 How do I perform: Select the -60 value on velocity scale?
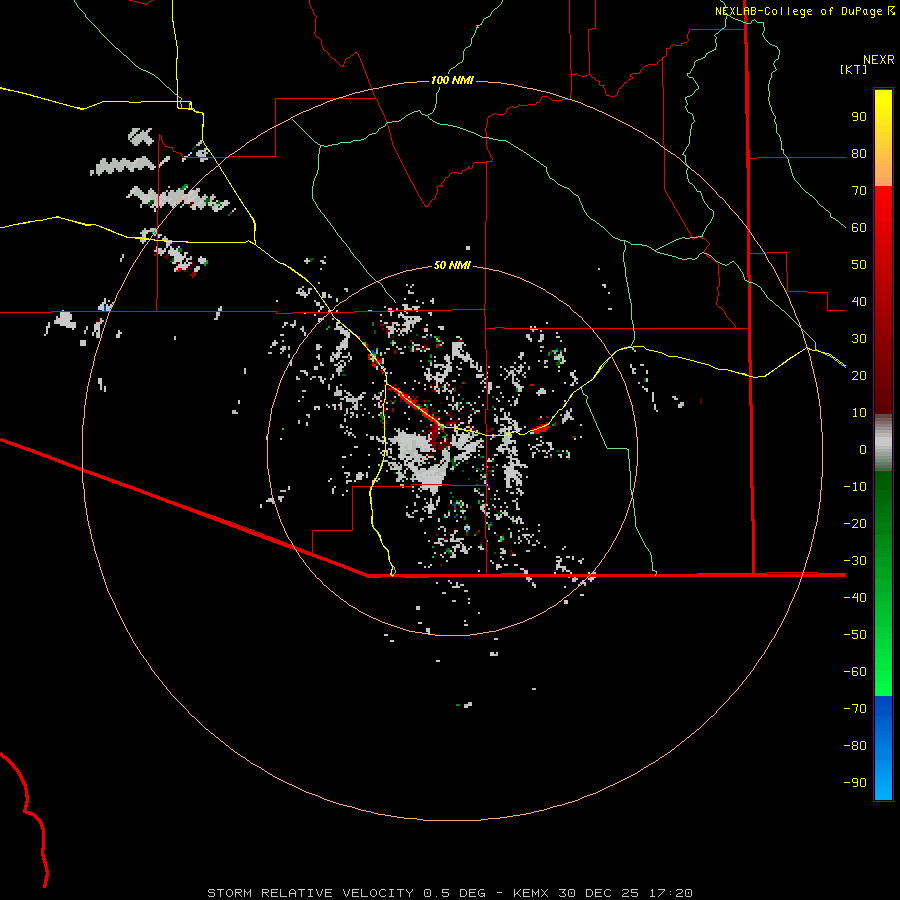pyautogui.click(x=855, y=672)
